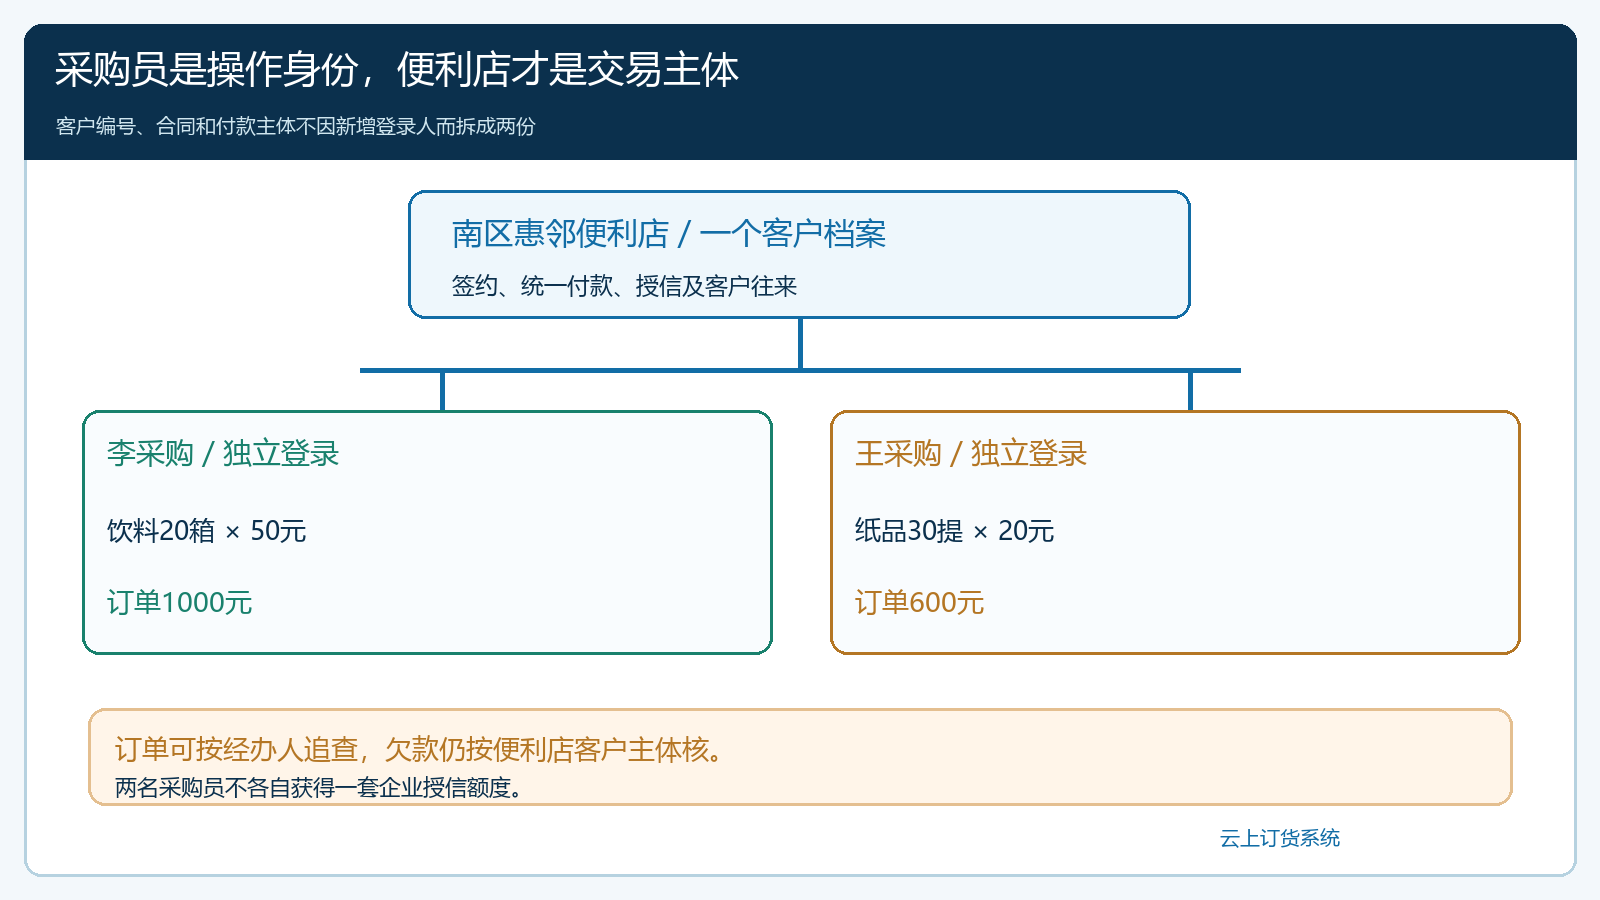Image resolution: width=1600 pixels, height=900 pixels.
Task: Select the subtitle starting with 客户编号、合同和付款主体
Action: pos(296,126)
